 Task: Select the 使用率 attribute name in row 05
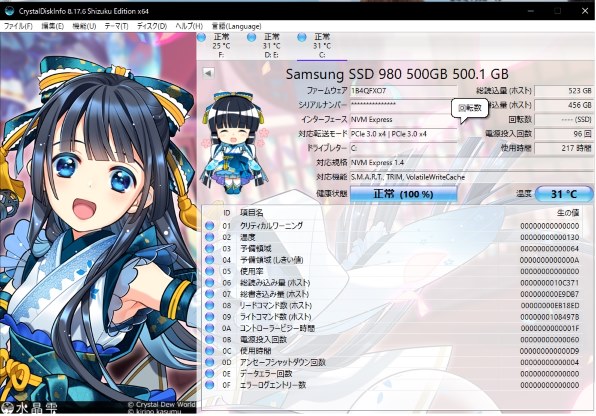coord(251,271)
